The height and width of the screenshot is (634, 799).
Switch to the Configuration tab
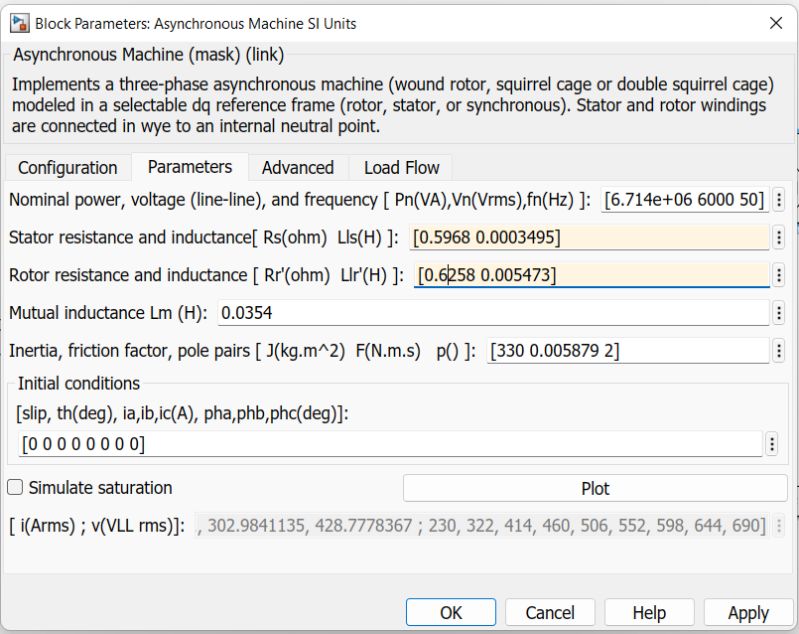point(68,168)
